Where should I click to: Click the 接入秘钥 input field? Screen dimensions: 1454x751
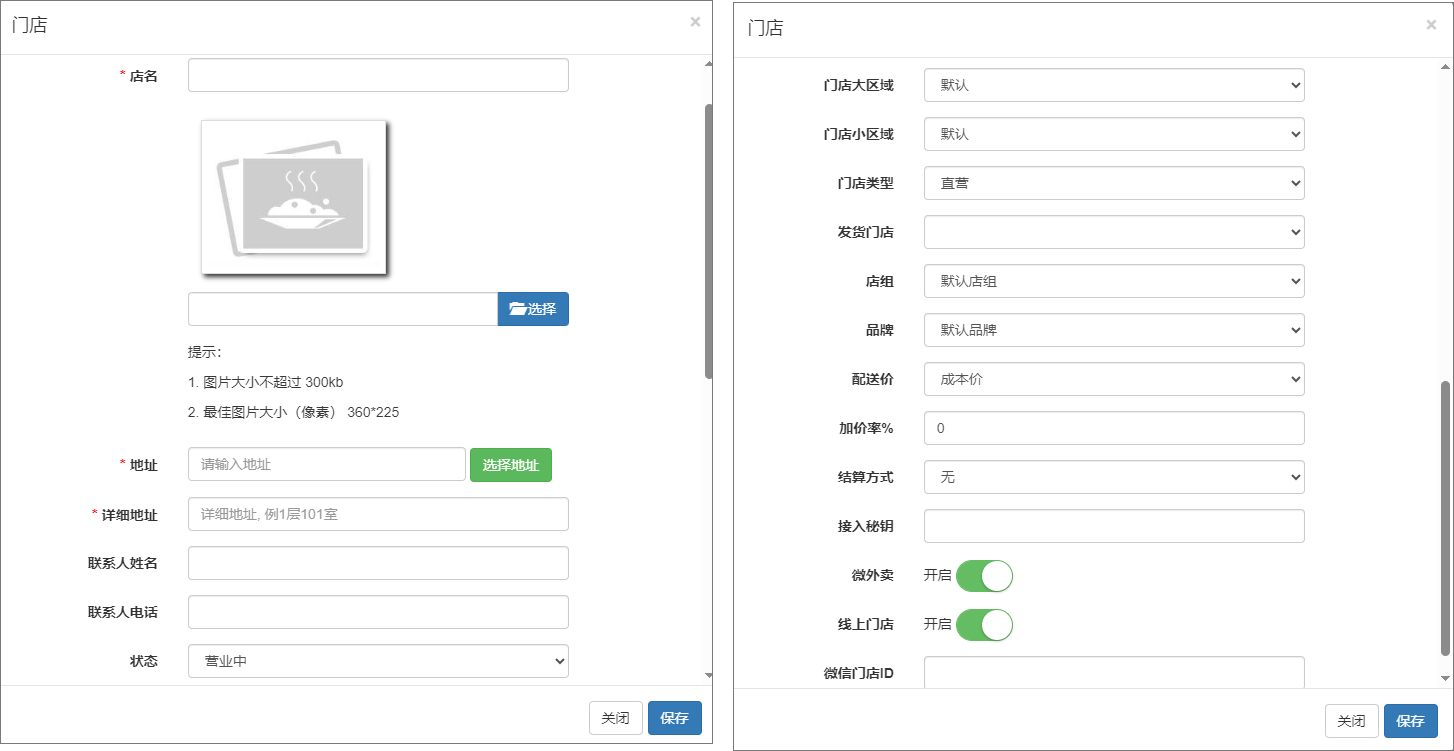pos(1114,526)
